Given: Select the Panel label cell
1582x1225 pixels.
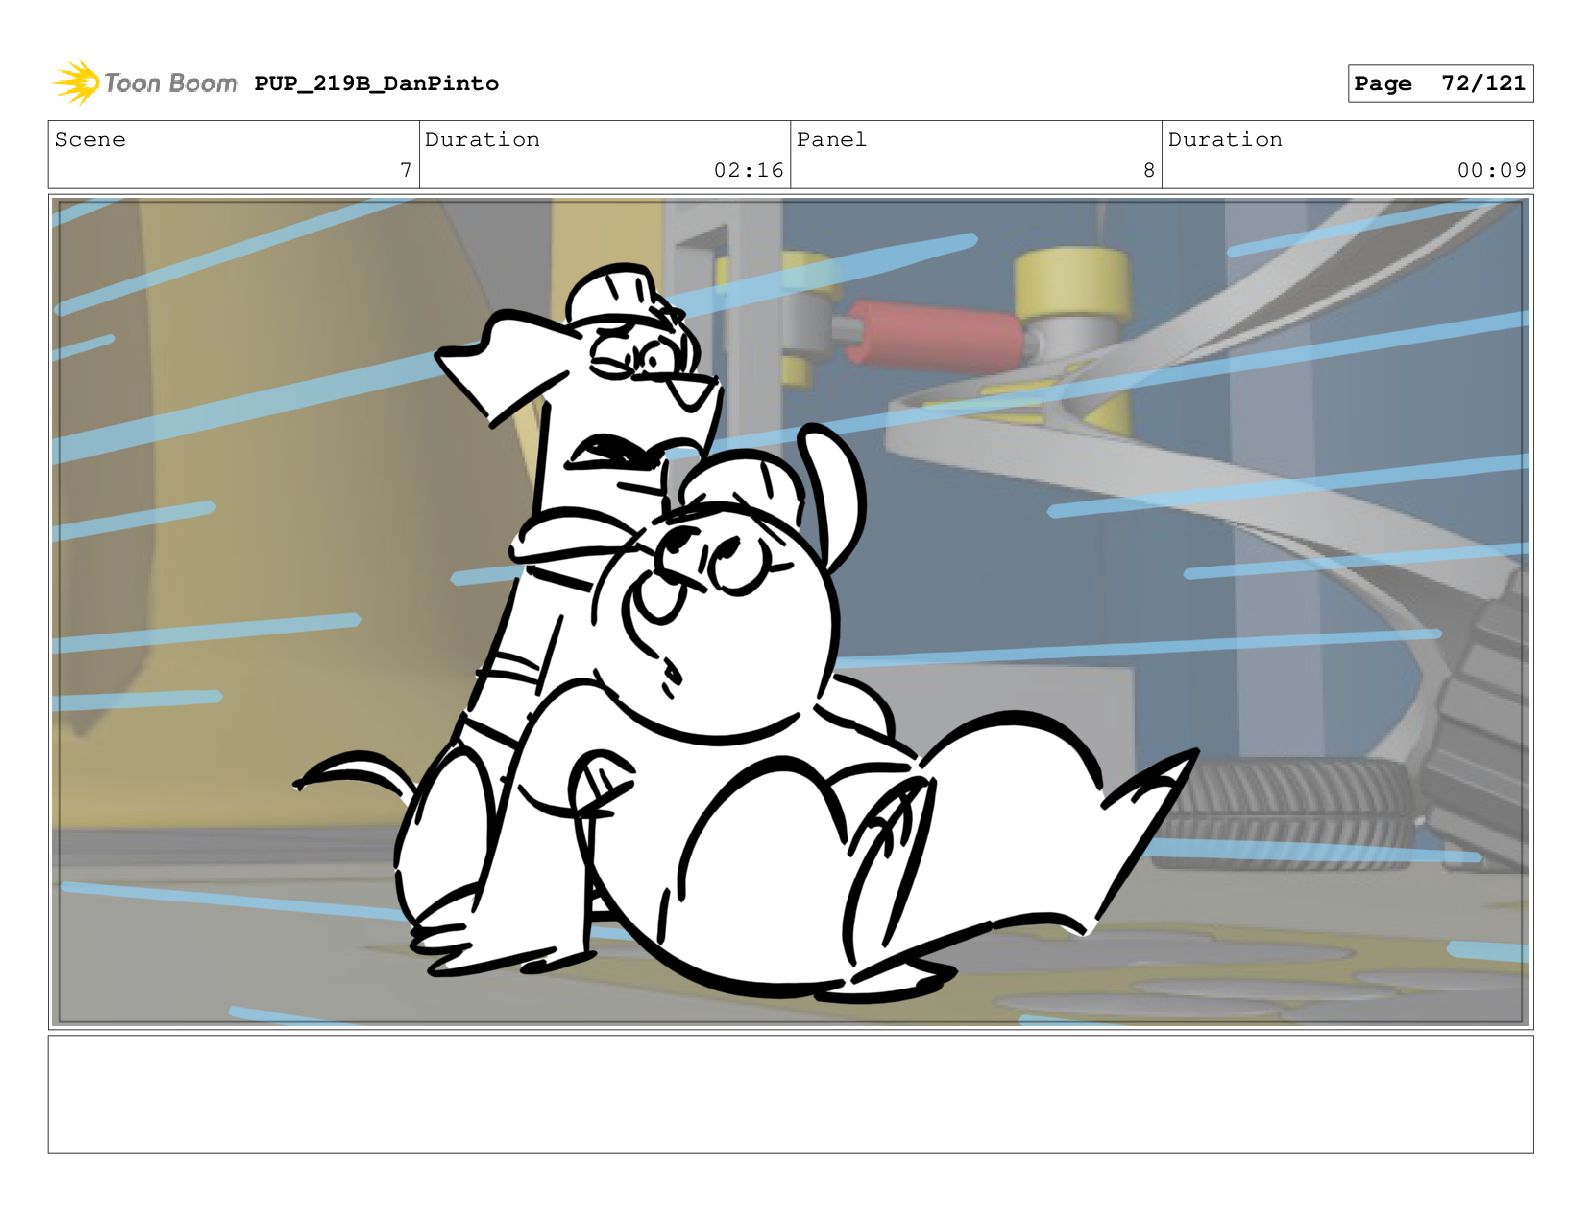Looking at the screenshot, I should [x=976, y=154].
